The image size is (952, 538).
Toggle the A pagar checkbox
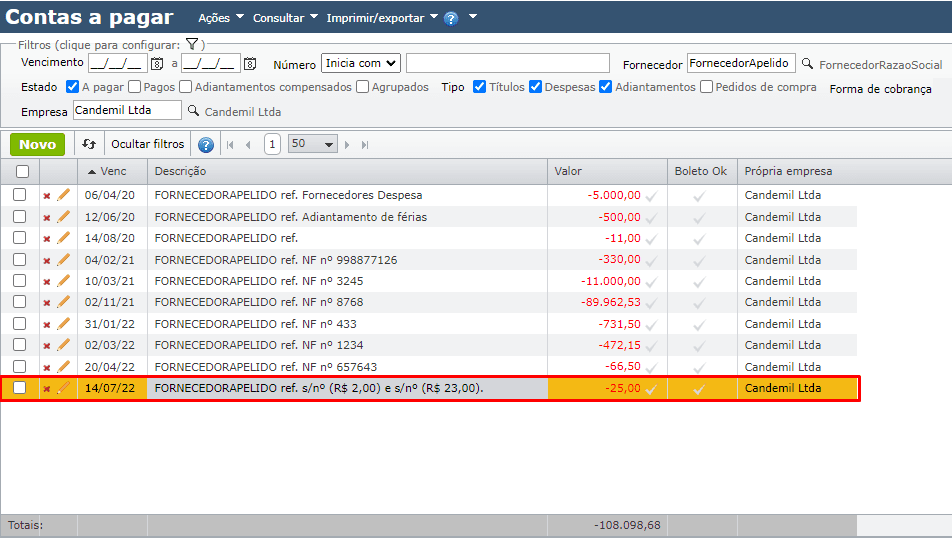72,87
